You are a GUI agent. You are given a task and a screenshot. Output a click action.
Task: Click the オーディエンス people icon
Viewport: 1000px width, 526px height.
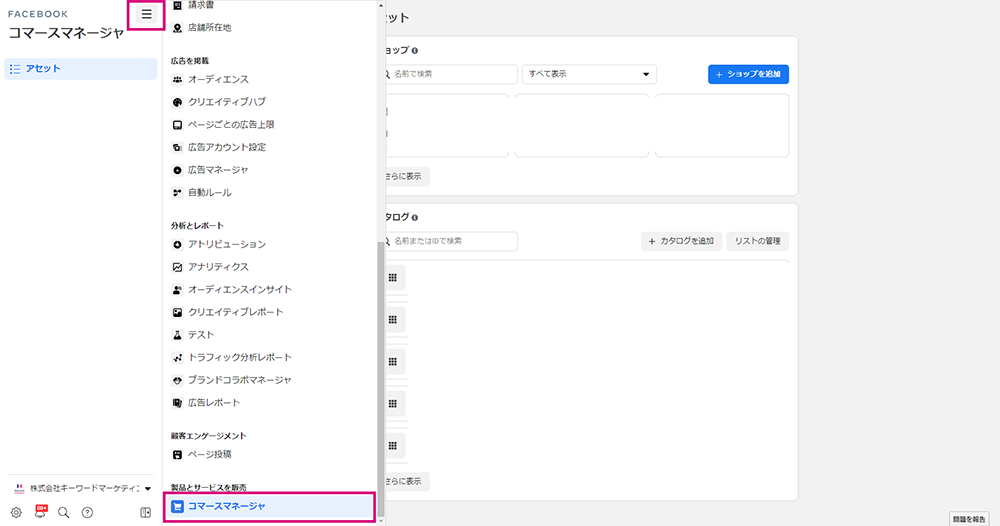(x=177, y=80)
